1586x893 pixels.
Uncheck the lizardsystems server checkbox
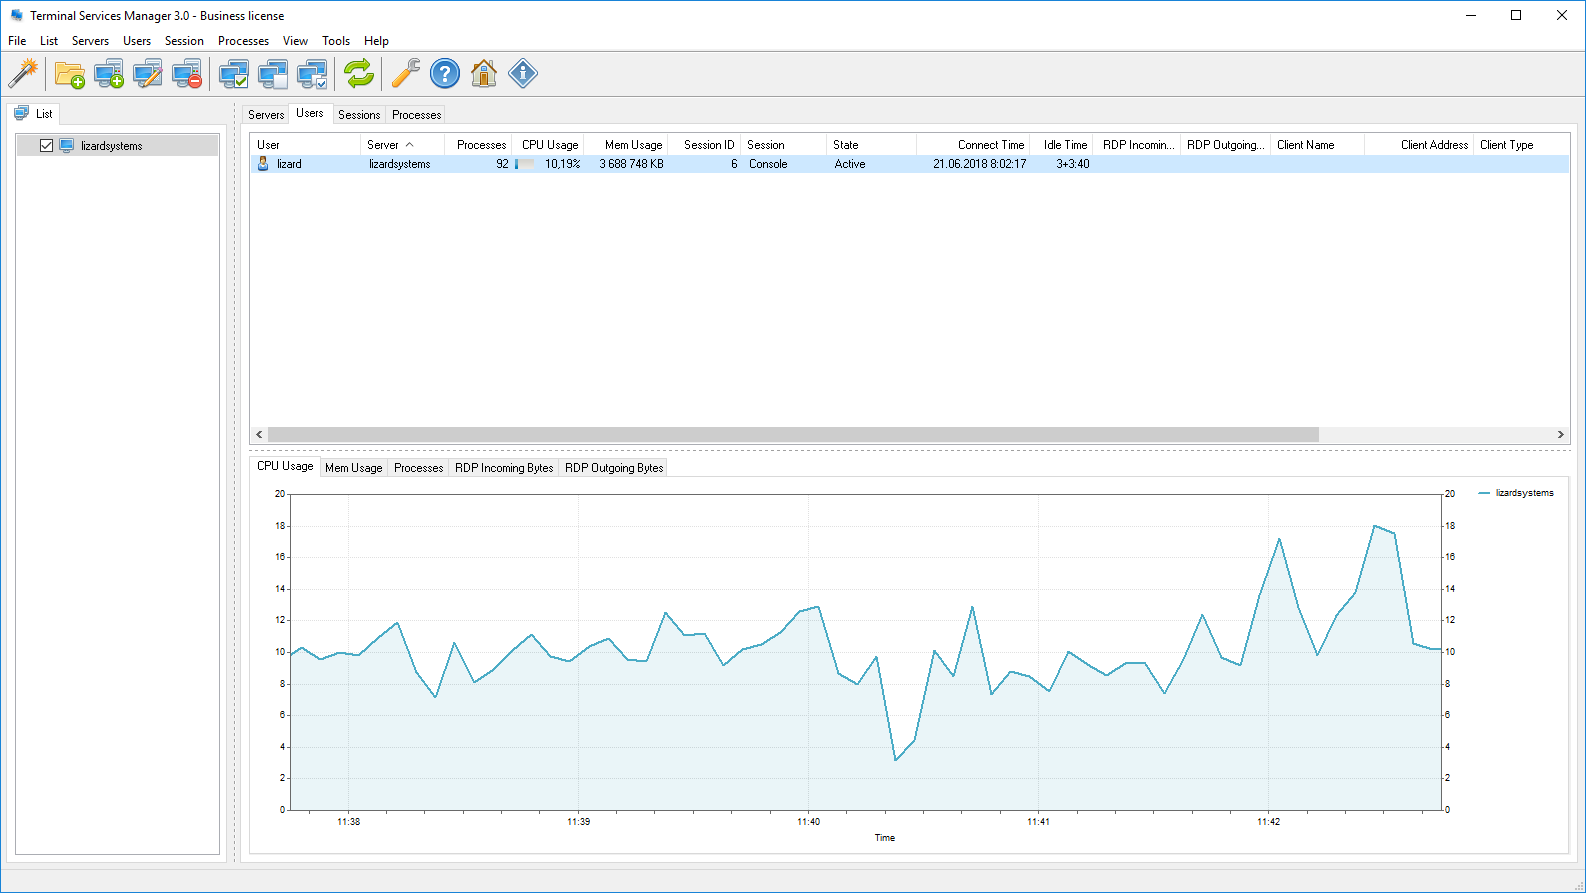(46, 146)
